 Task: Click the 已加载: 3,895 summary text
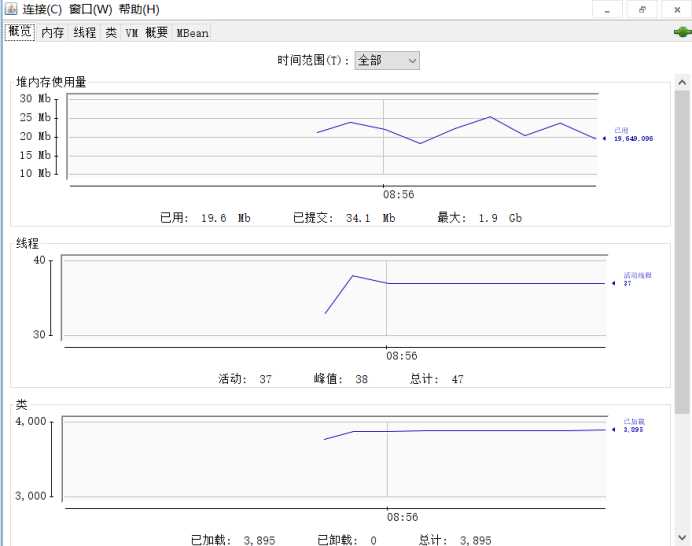(x=233, y=540)
